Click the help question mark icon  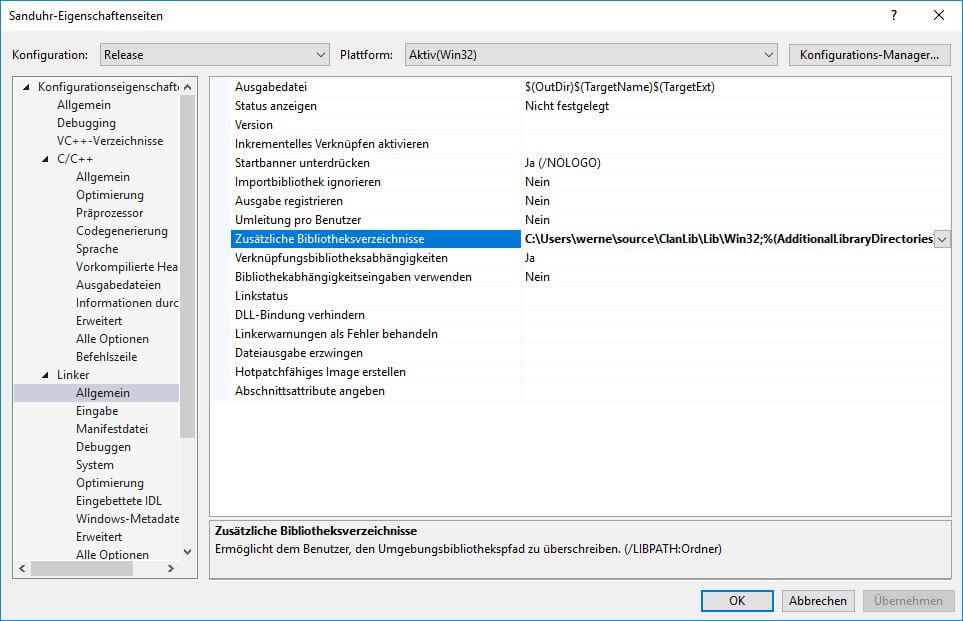(892, 15)
